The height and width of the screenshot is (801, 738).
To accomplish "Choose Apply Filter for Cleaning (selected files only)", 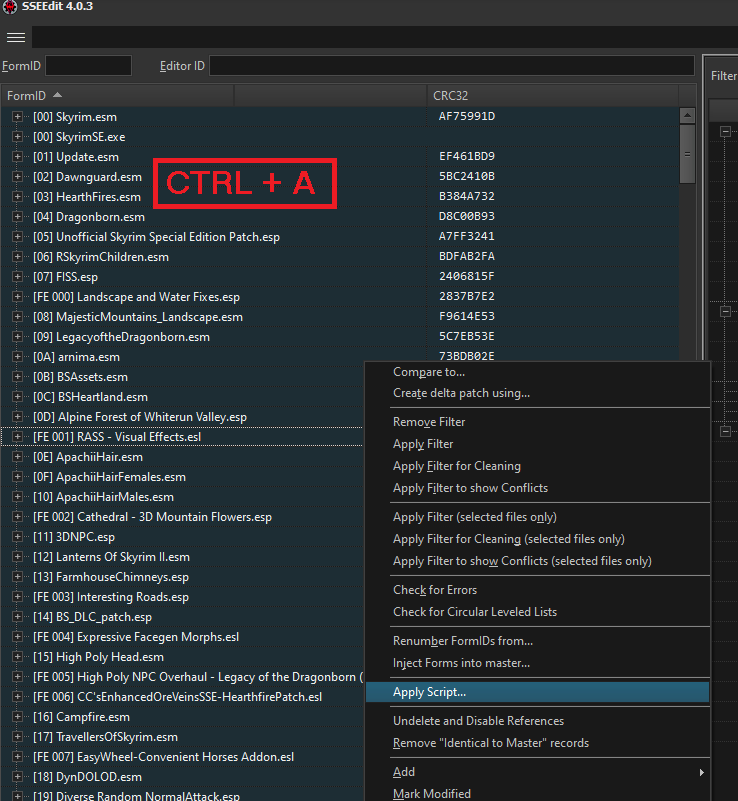I will 538,539.
